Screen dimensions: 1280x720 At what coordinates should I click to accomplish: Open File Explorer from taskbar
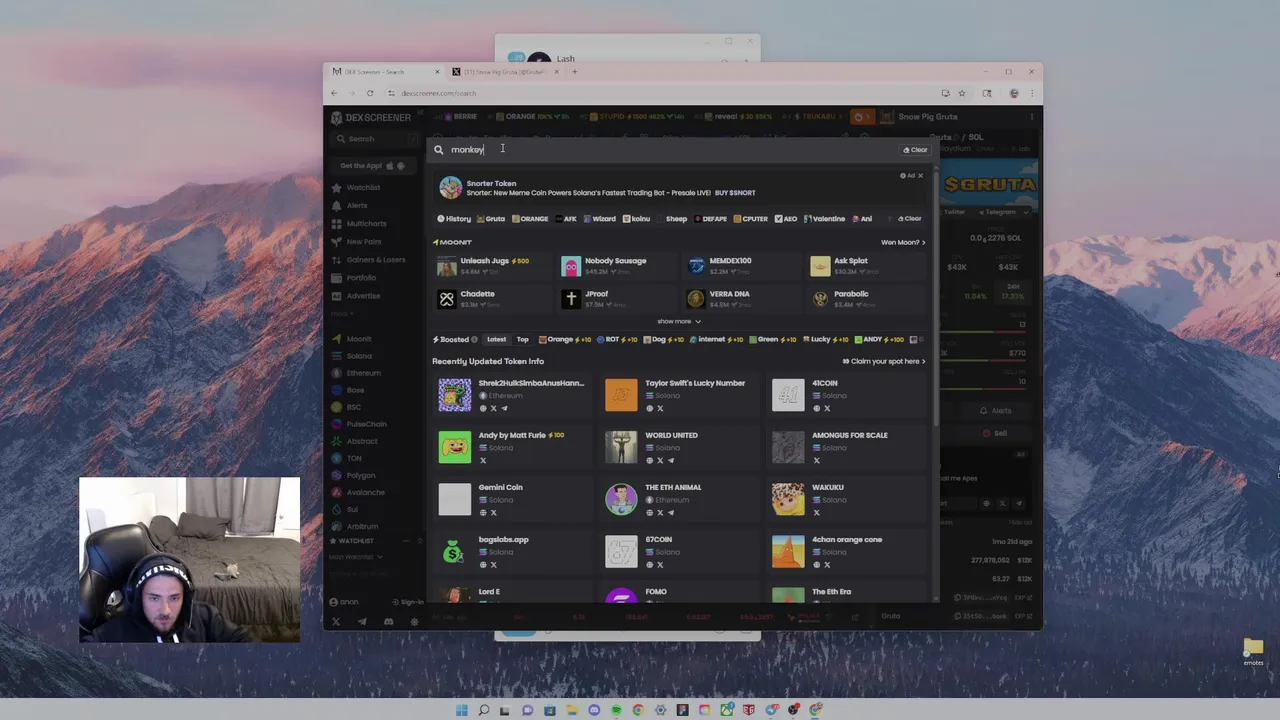pos(571,710)
